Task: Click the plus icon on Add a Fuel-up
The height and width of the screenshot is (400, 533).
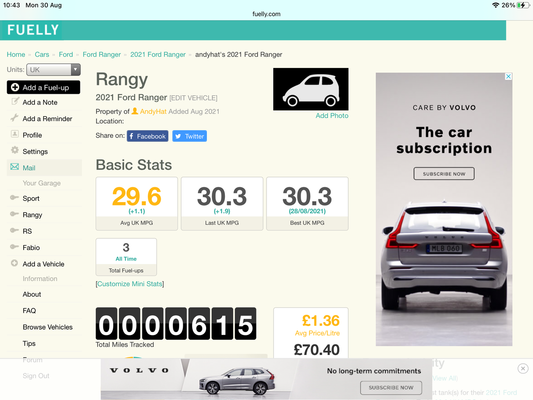Action: coord(15,87)
